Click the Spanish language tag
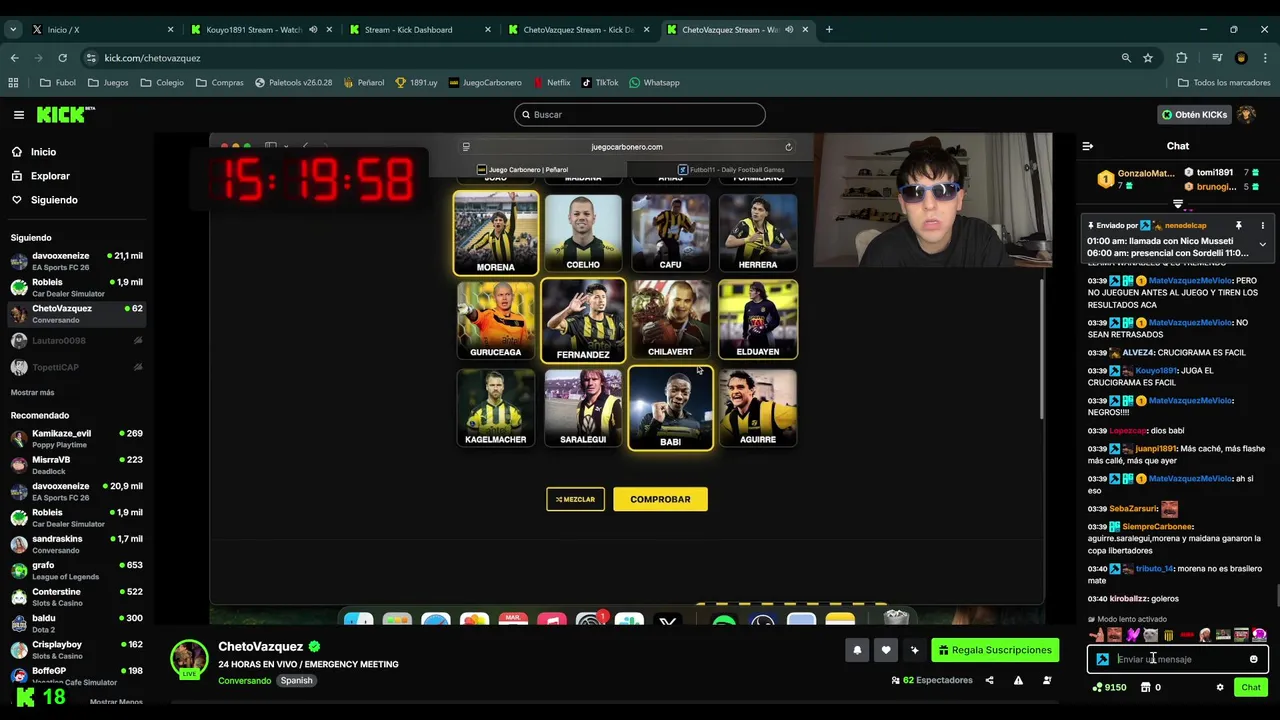1280x720 pixels. tap(296, 681)
